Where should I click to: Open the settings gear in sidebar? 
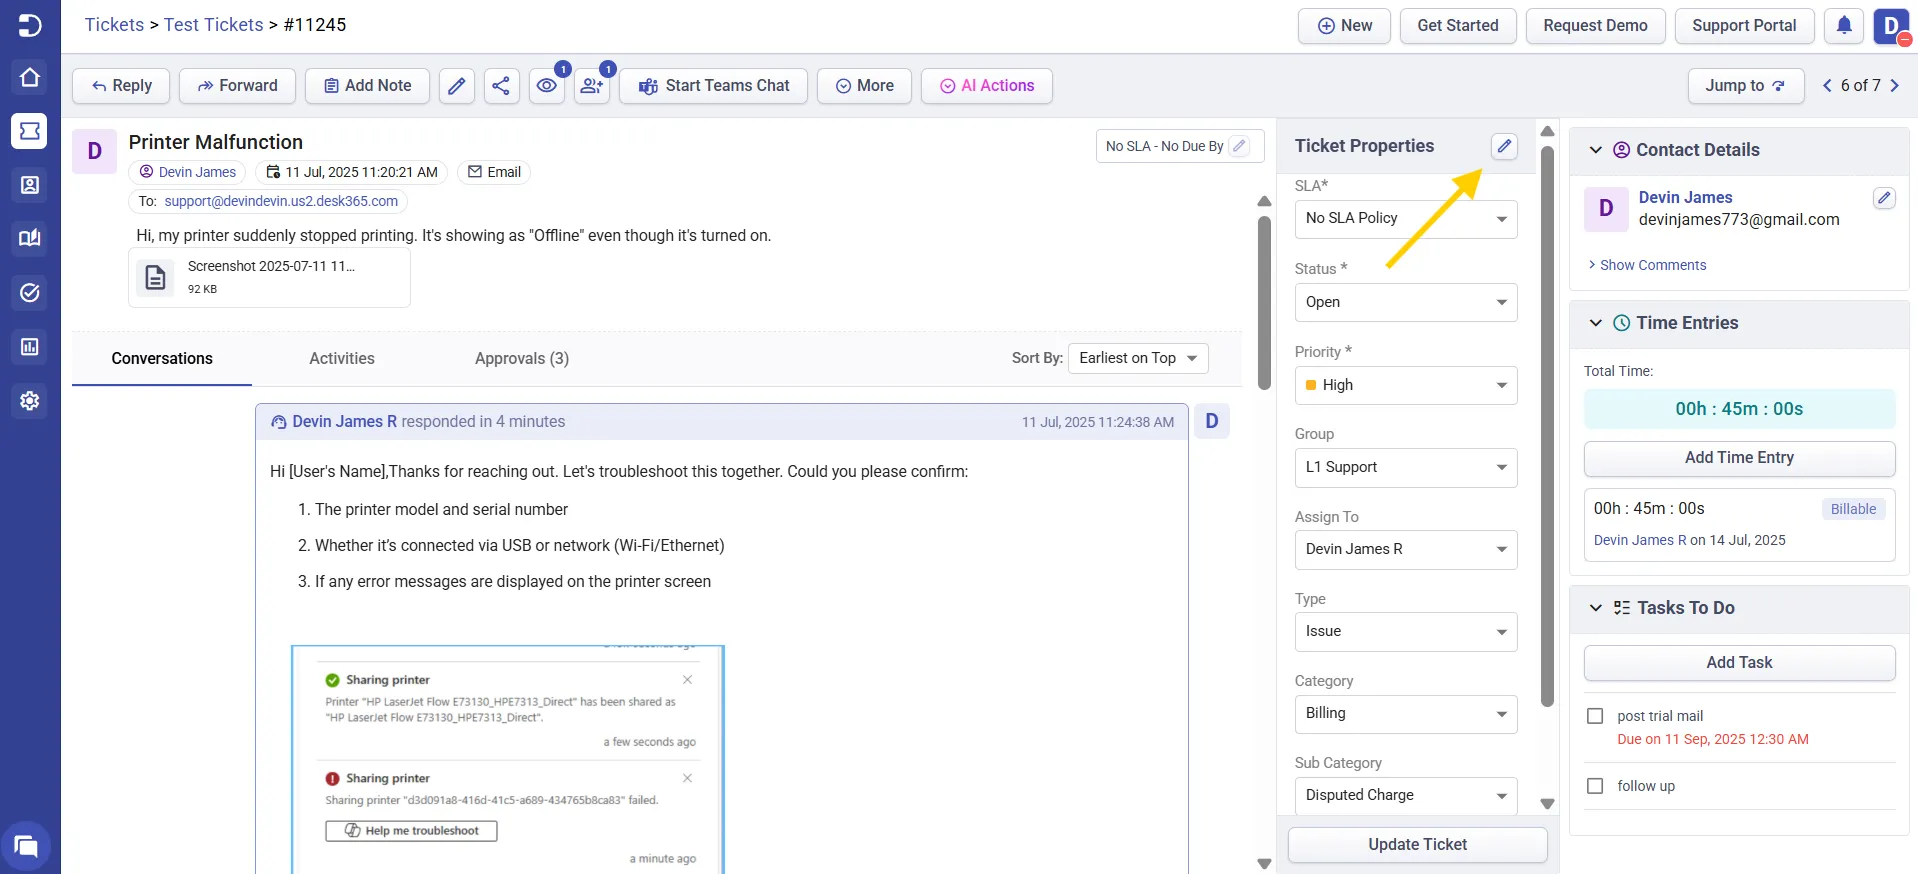pos(30,400)
